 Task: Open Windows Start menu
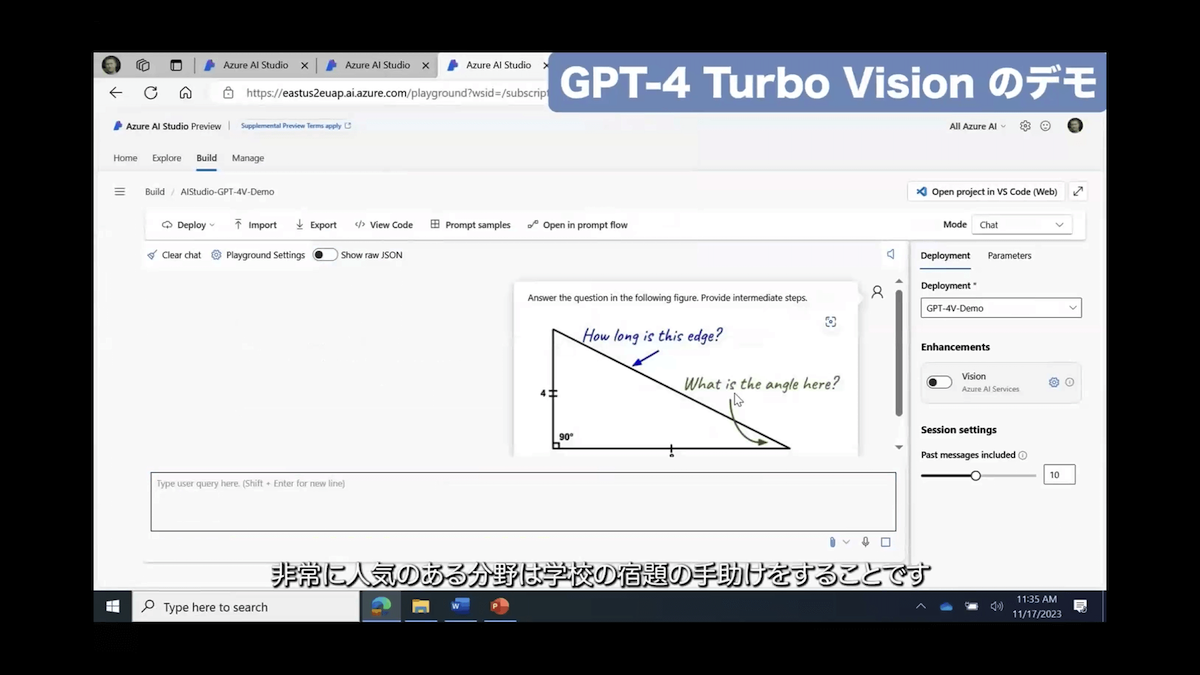pos(113,606)
